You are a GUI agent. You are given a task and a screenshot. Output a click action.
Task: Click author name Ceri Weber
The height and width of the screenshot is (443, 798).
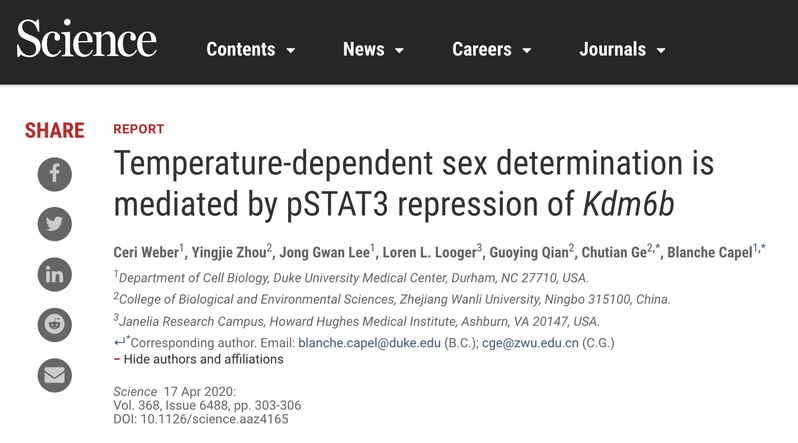[146, 252]
